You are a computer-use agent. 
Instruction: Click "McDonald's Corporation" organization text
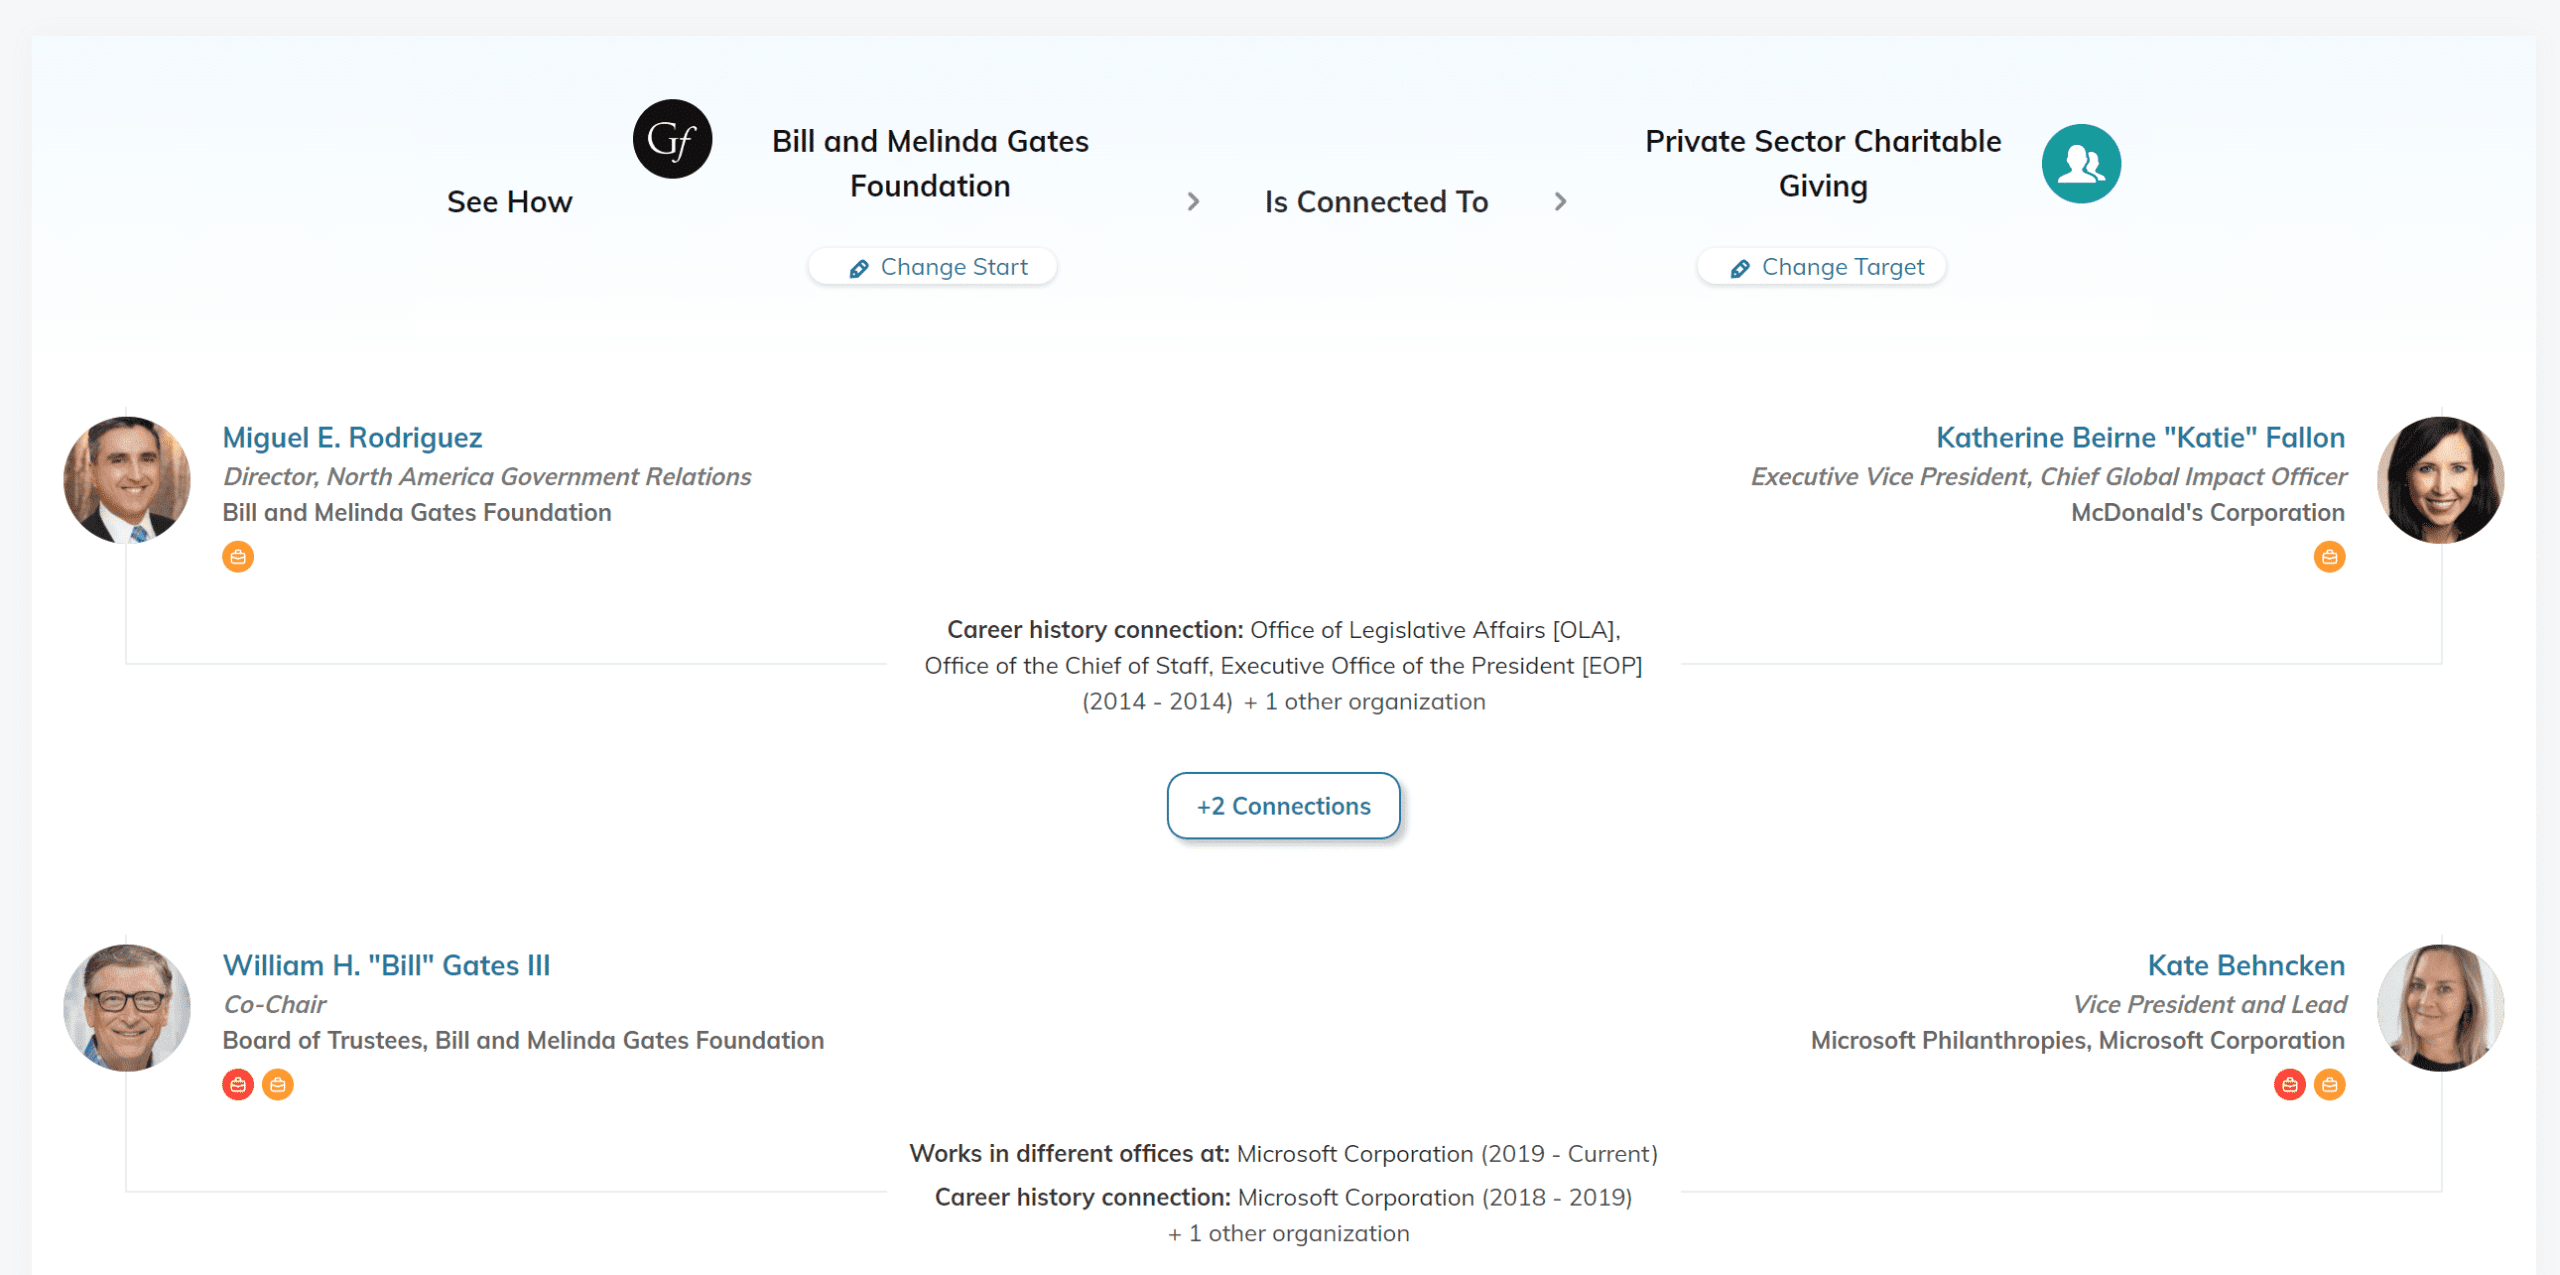pyautogui.click(x=2208, y=513)
